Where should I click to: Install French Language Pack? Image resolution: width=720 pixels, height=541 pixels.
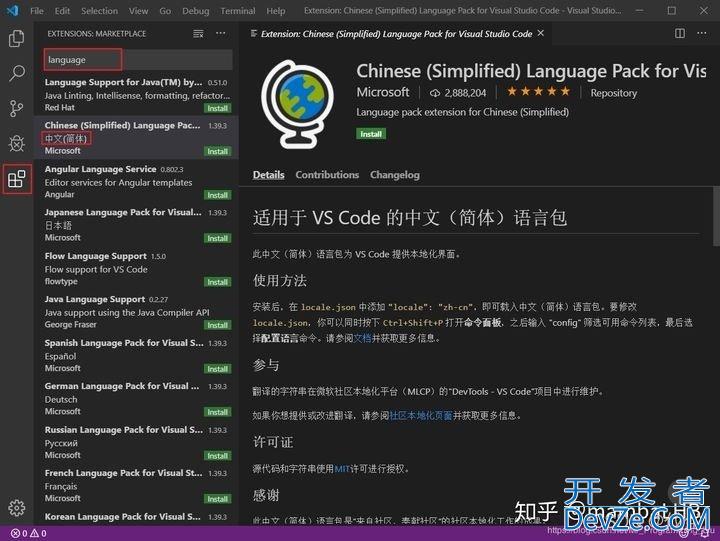point(217,499)
